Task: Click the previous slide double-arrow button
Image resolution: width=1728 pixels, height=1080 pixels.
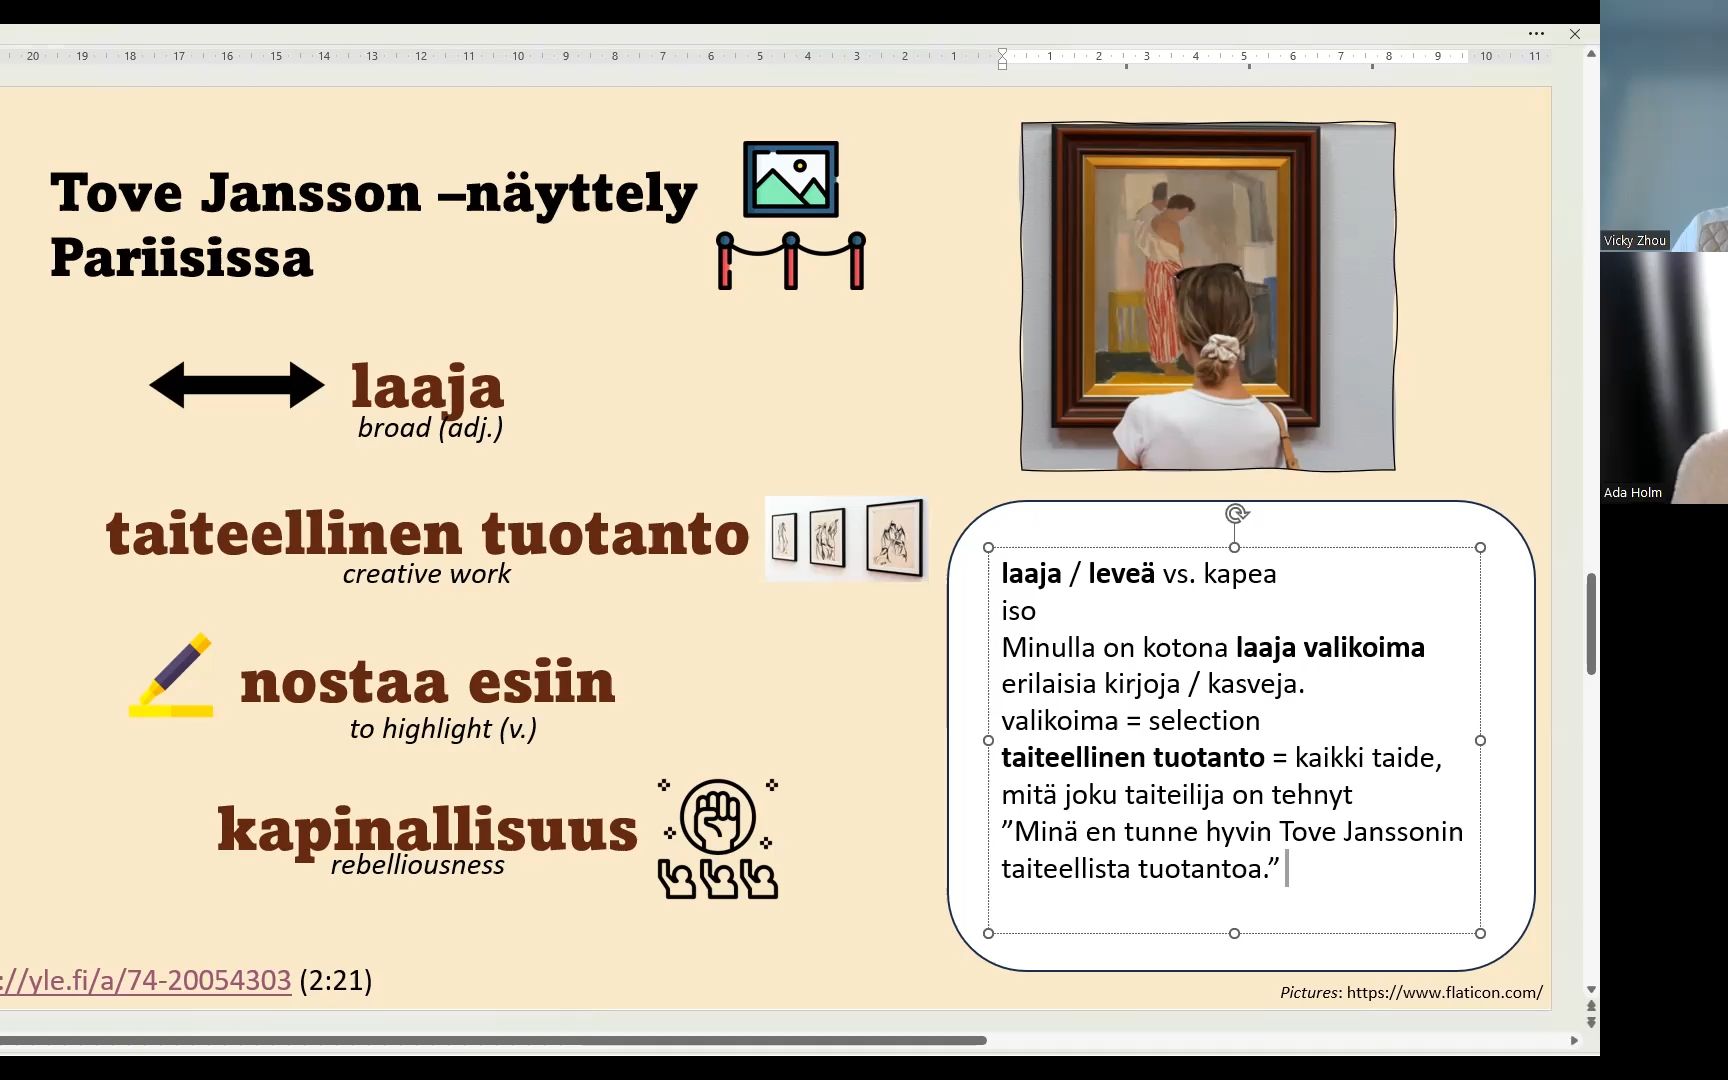Action: 1591,1006
